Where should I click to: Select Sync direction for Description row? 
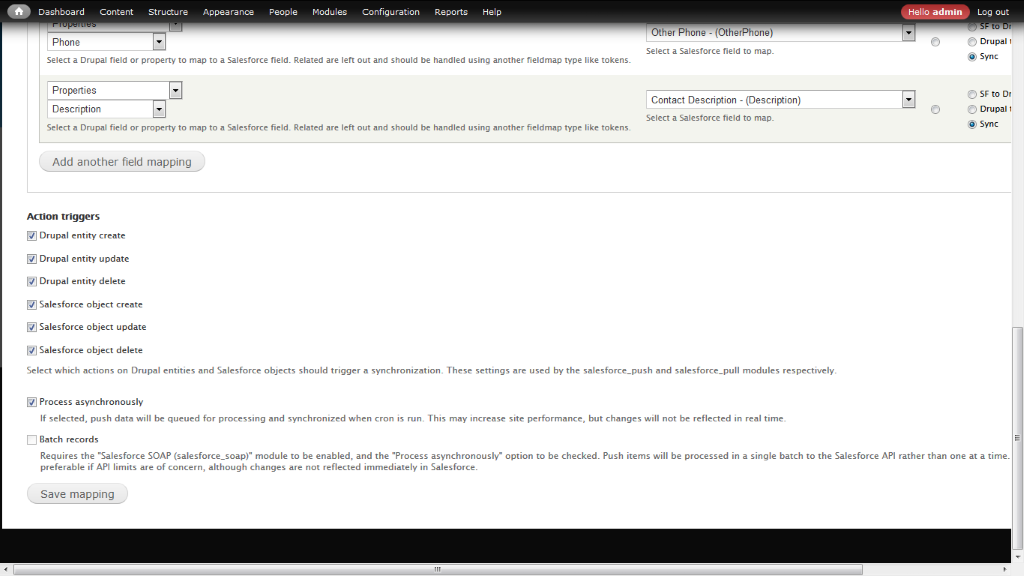(972, 124)
